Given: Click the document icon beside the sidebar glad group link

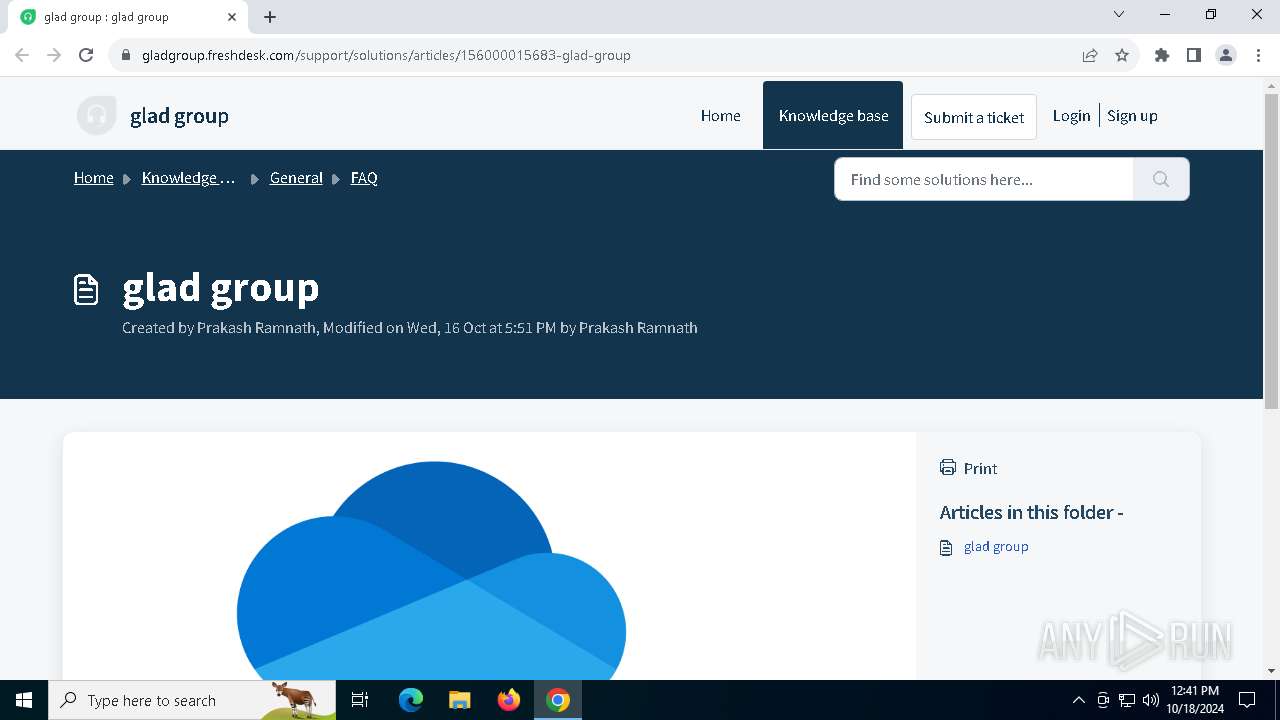Looking at the screenshot, I should tap(946, 548).
